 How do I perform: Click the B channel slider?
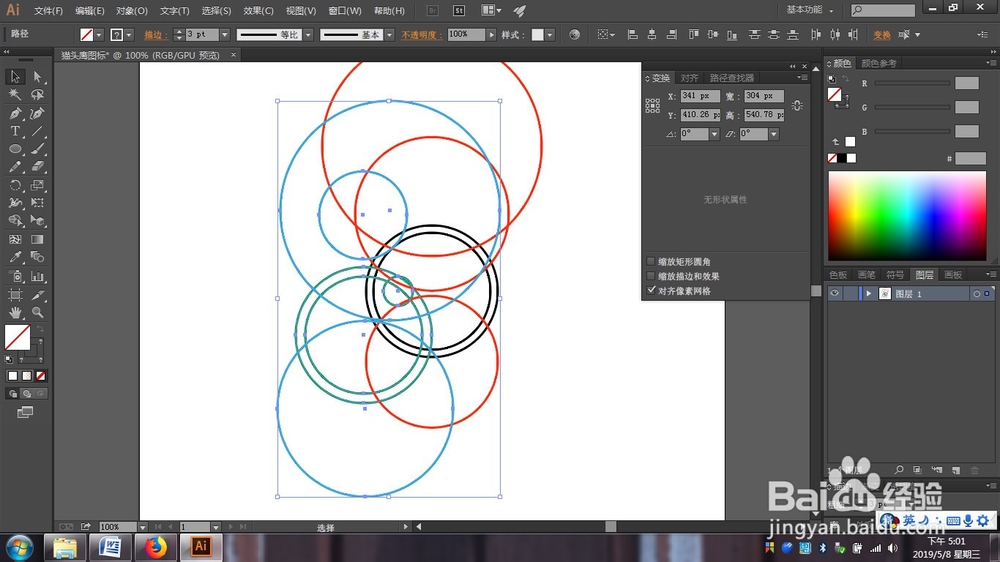pos(912,131)
